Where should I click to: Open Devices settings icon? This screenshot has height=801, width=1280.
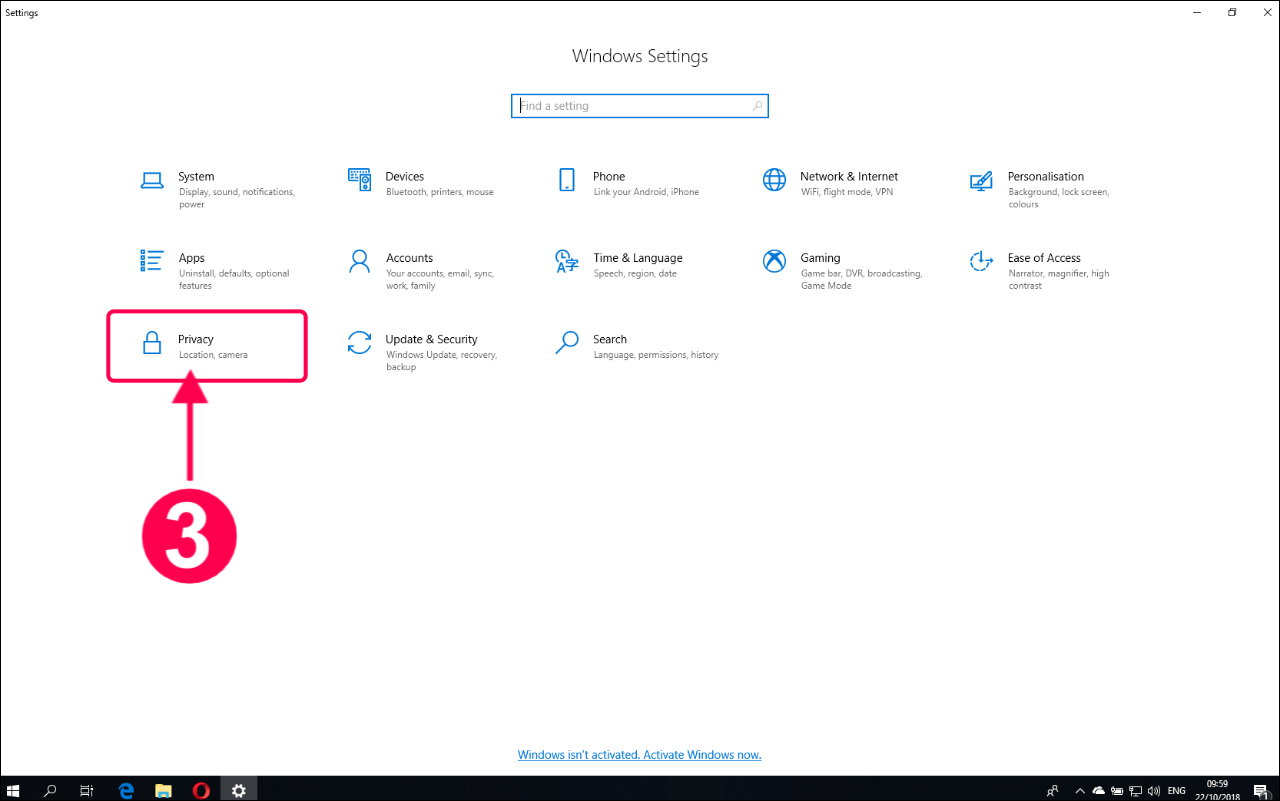click(x=359, y=180)
